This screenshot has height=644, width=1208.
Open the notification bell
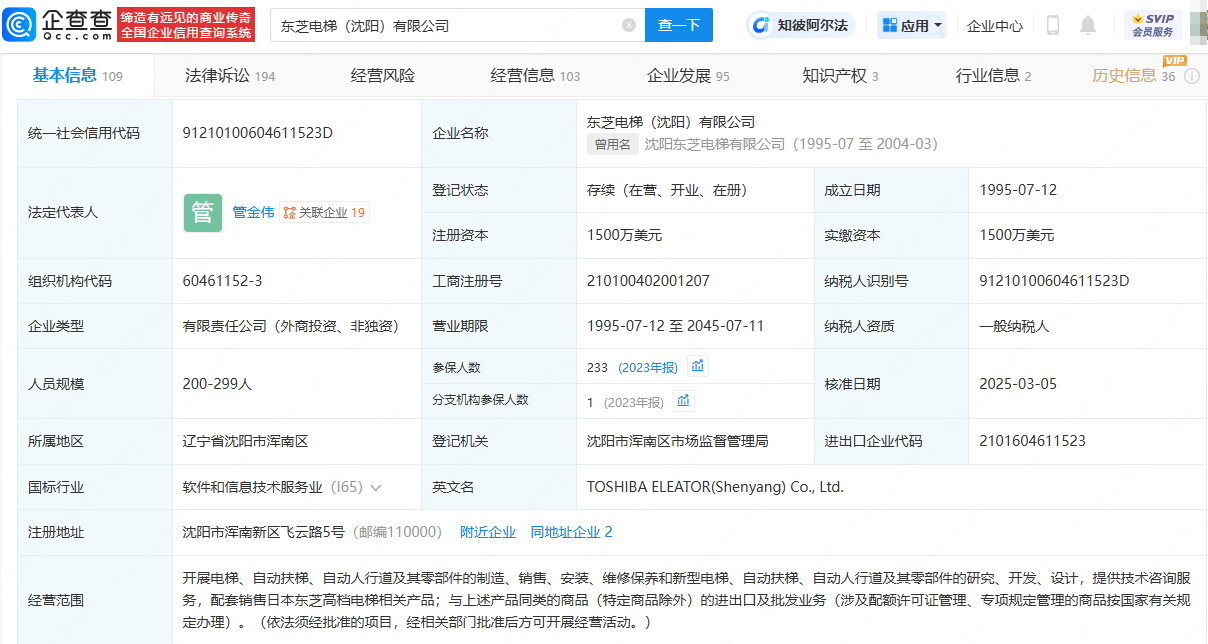1088,25
